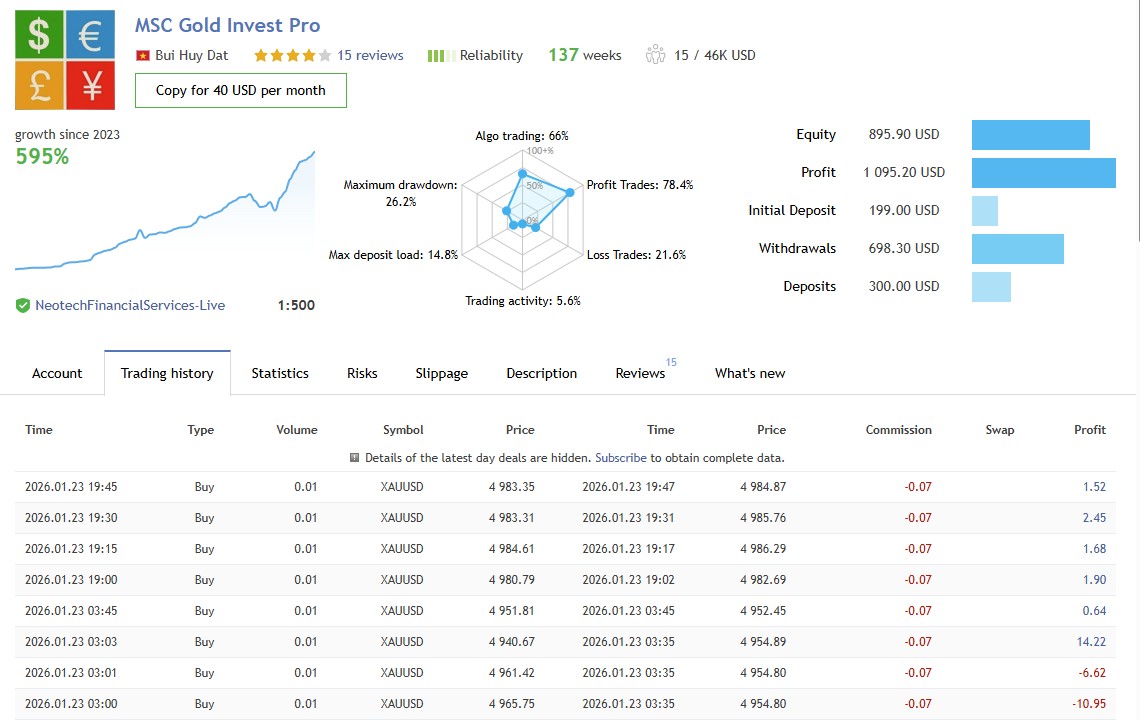The height and width of the screenshot is (720, 1140).
Task: Click the green verified shield icon
Action: 23,305
